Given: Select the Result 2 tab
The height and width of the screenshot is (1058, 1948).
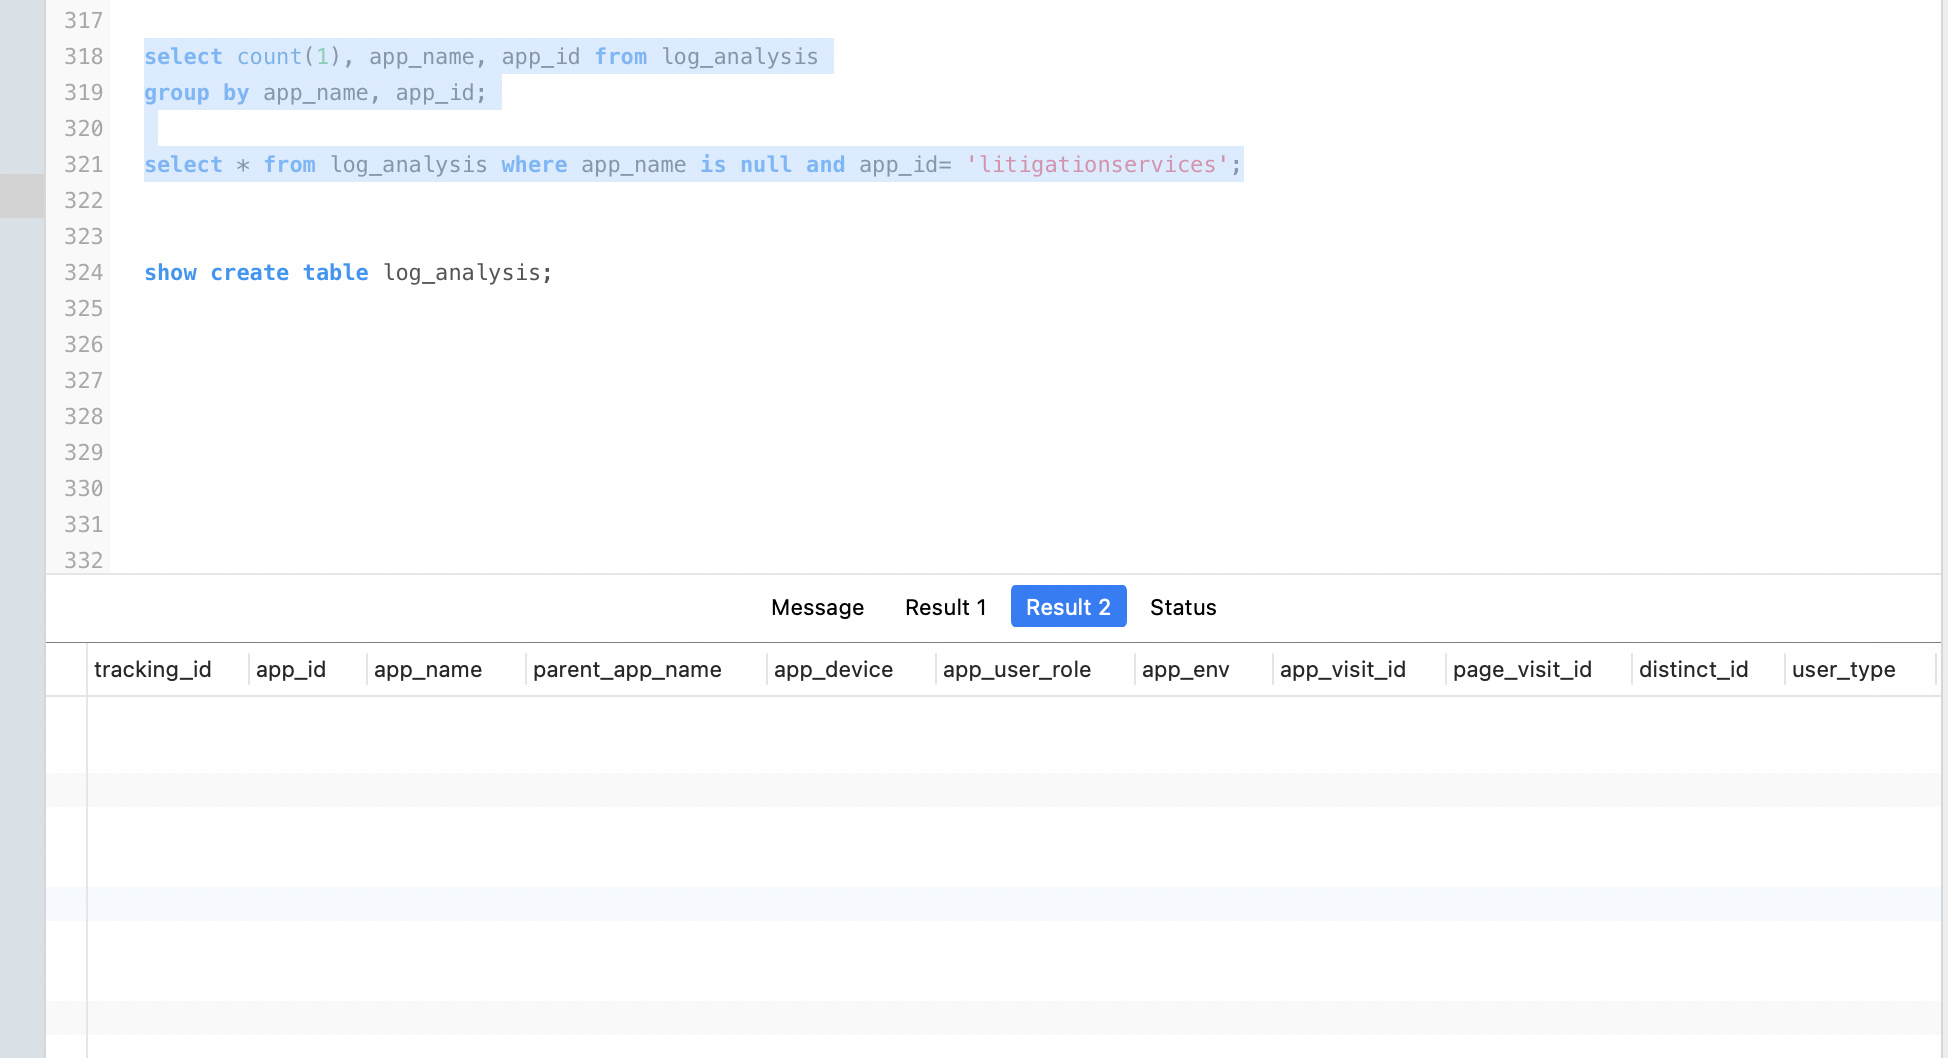Looking at the screenshot, I should (1068, 607).
